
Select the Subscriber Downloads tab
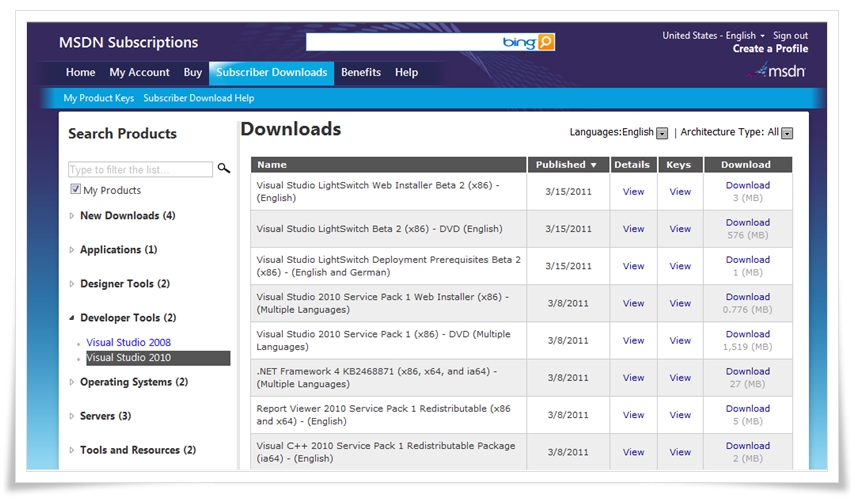tap(272, 73)
